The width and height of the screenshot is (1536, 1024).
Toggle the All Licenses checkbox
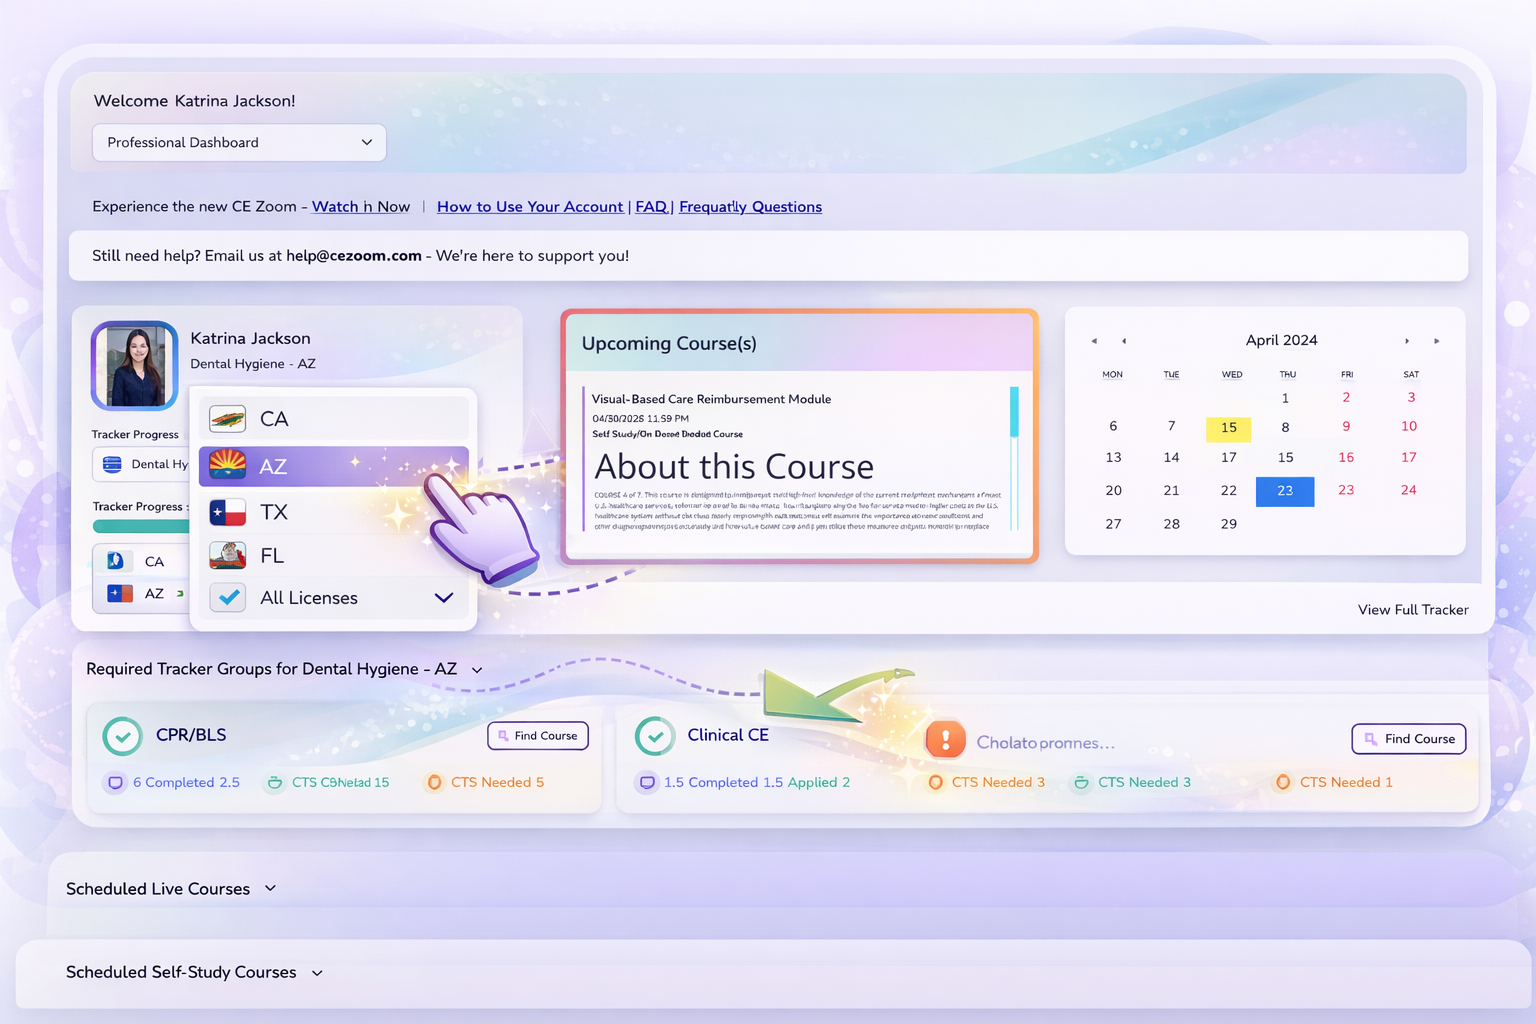[x=229, y=597]
